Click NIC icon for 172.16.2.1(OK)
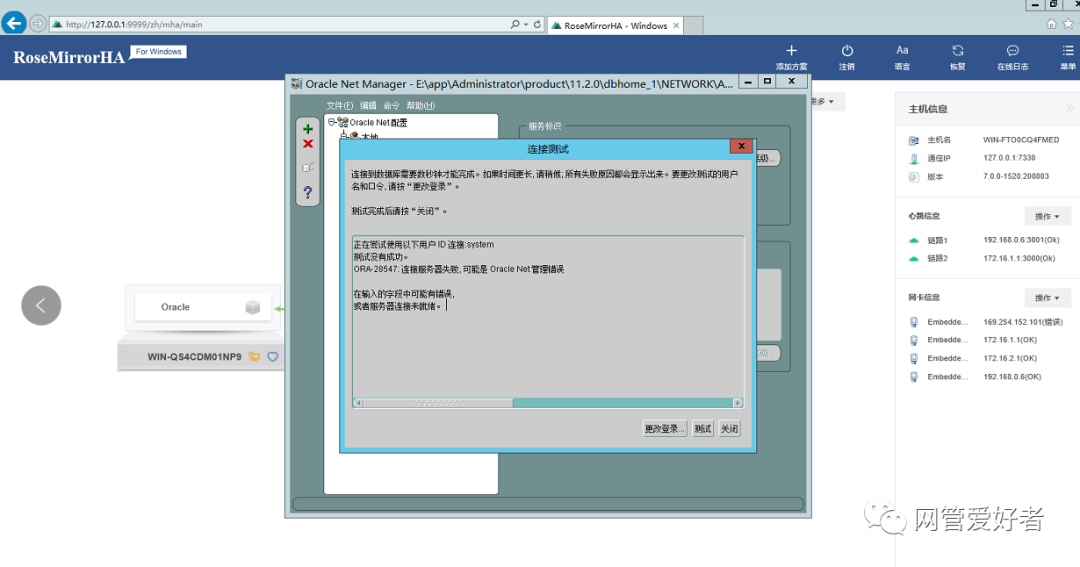 (x=914, y=358)
